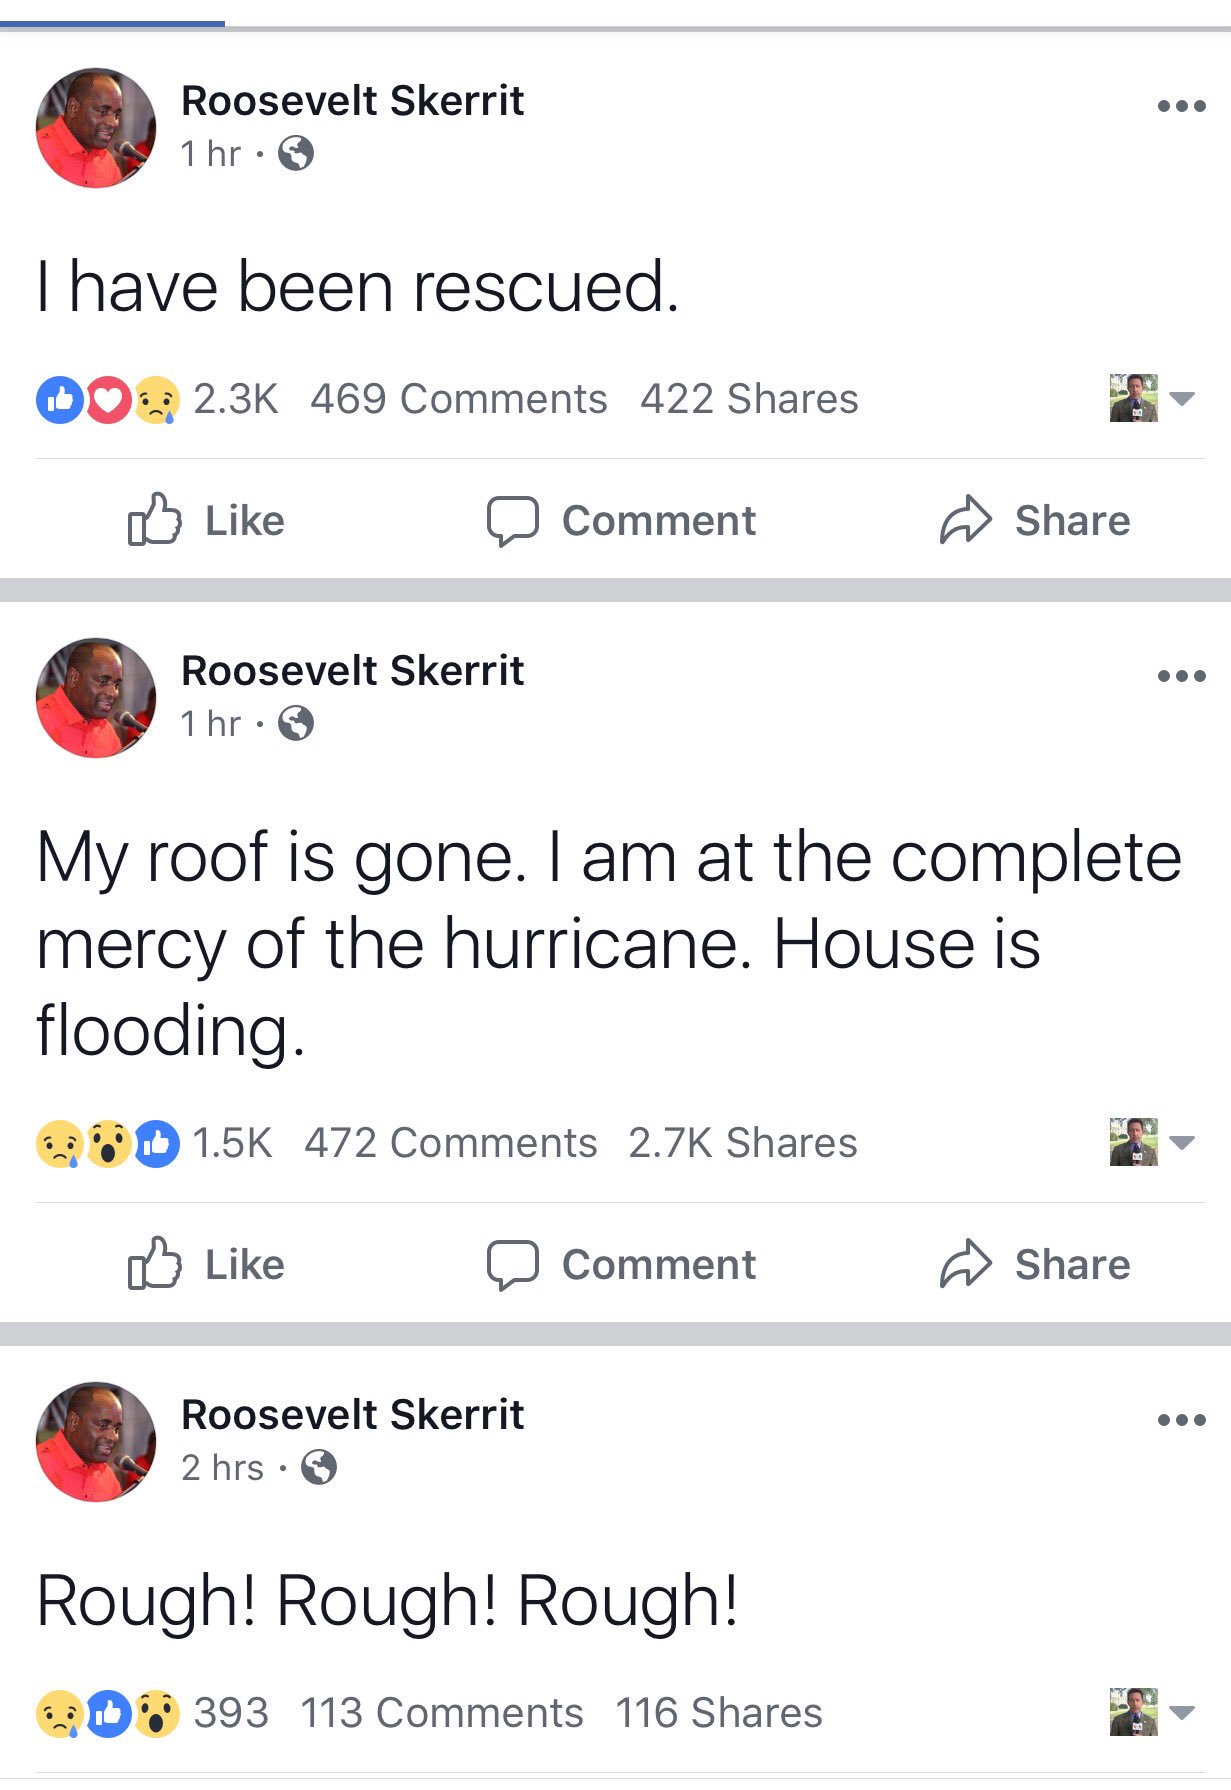Open the 469 Comments link
The width and height of the screenshot is (1231, 1790).
tap(458, 399)
